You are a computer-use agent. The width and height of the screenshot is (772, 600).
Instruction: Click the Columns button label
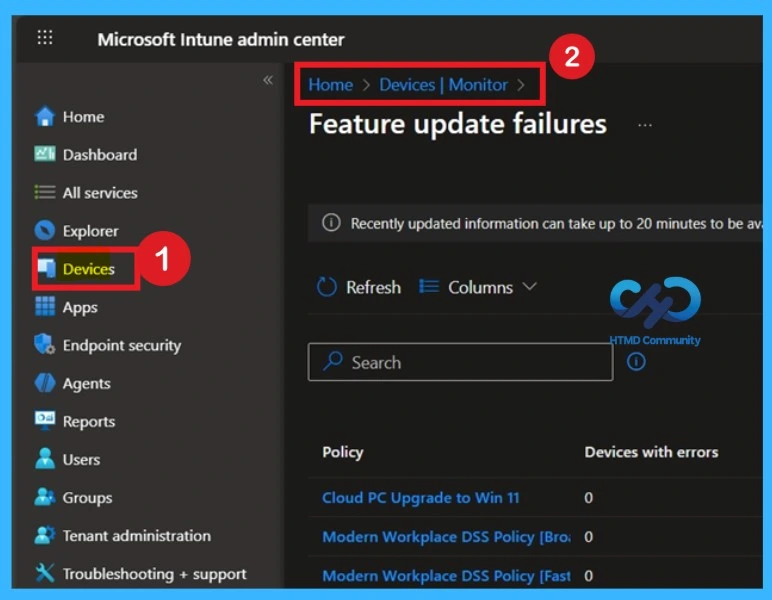pos(481,287)
